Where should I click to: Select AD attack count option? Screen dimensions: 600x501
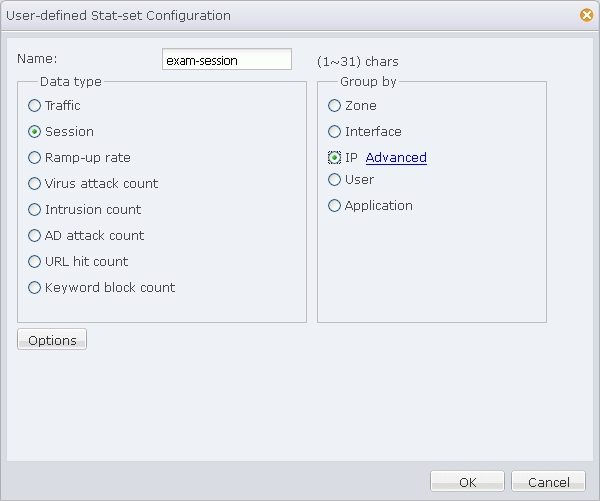pyautogui.click(x=35, y=235)
